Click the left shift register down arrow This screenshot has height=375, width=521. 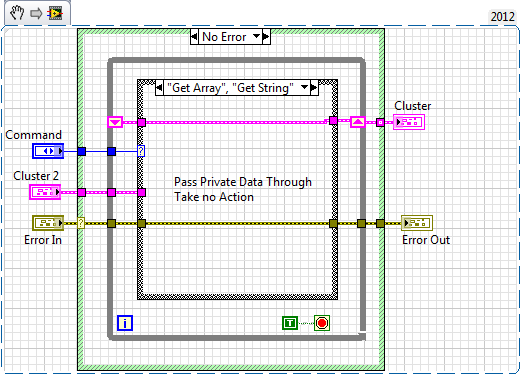coord(115,122)
